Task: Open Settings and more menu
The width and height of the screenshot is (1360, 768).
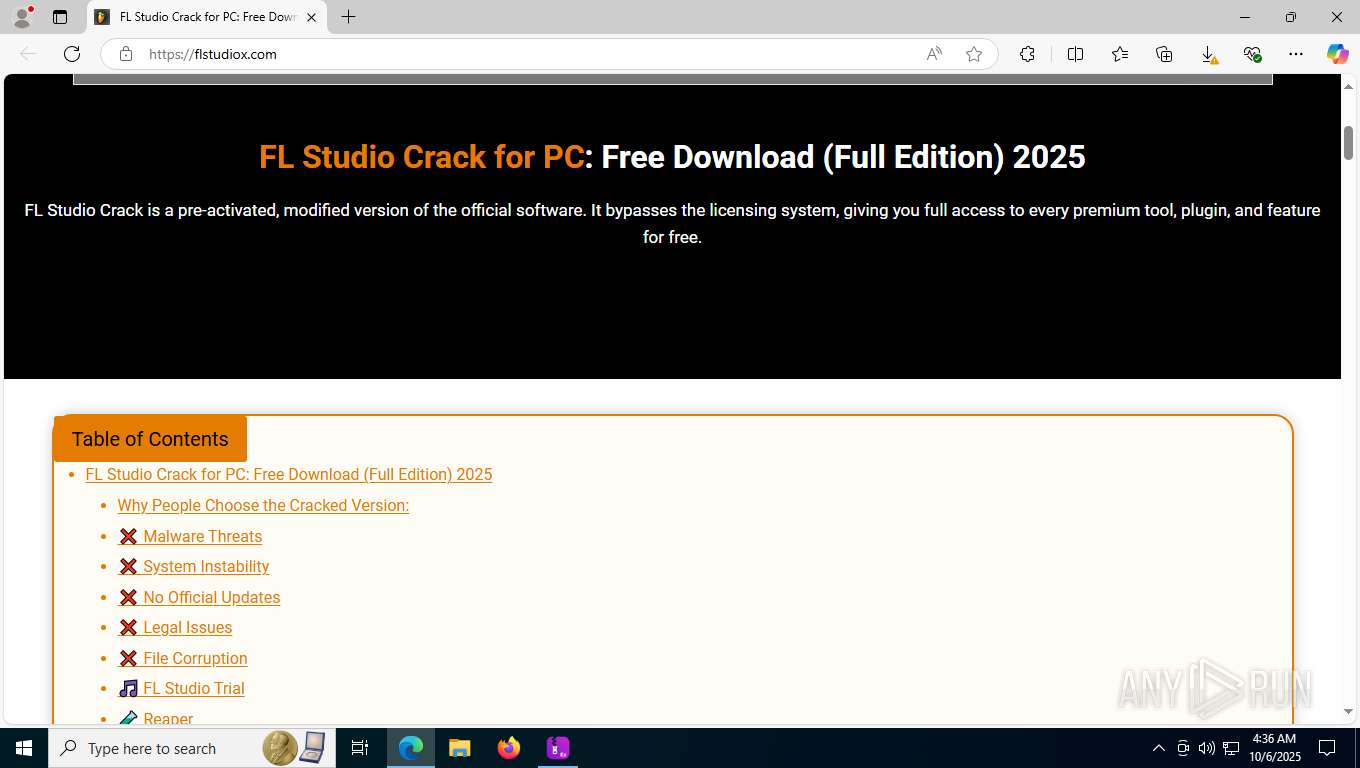Action: 1296,54
